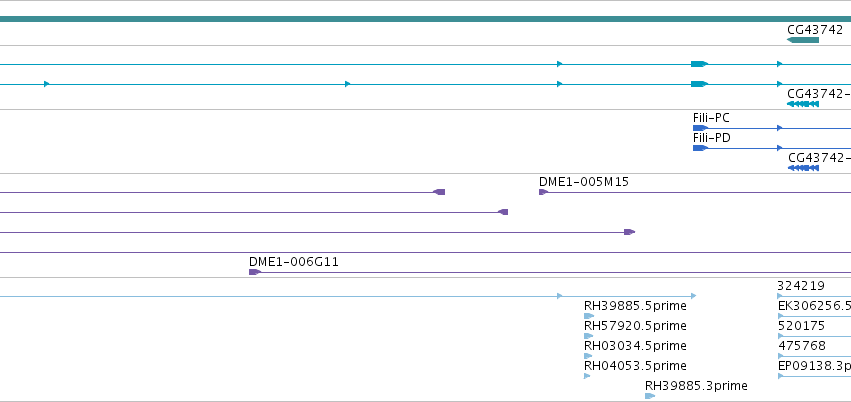Click the cyan exon block on the lower transcript line
The width and height of the screenshot is (851, 402).
click(x=699, y=84)
